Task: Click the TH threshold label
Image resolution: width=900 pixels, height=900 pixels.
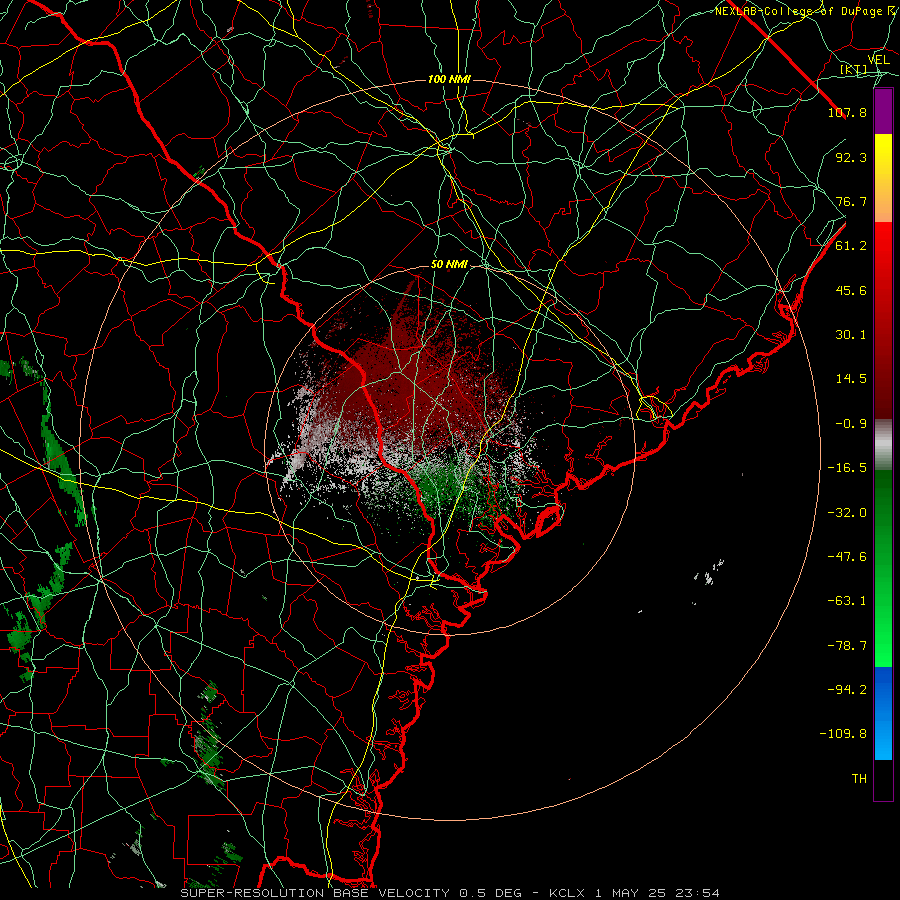Action: tap(859, 779)
